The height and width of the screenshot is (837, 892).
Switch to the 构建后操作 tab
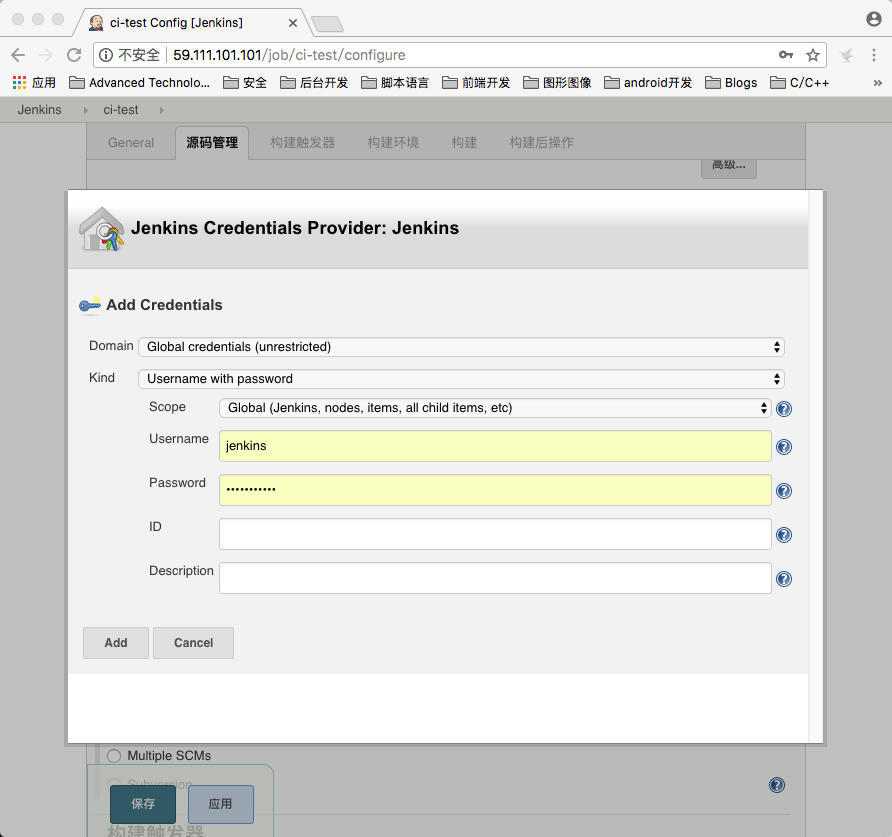coord(541,143)
